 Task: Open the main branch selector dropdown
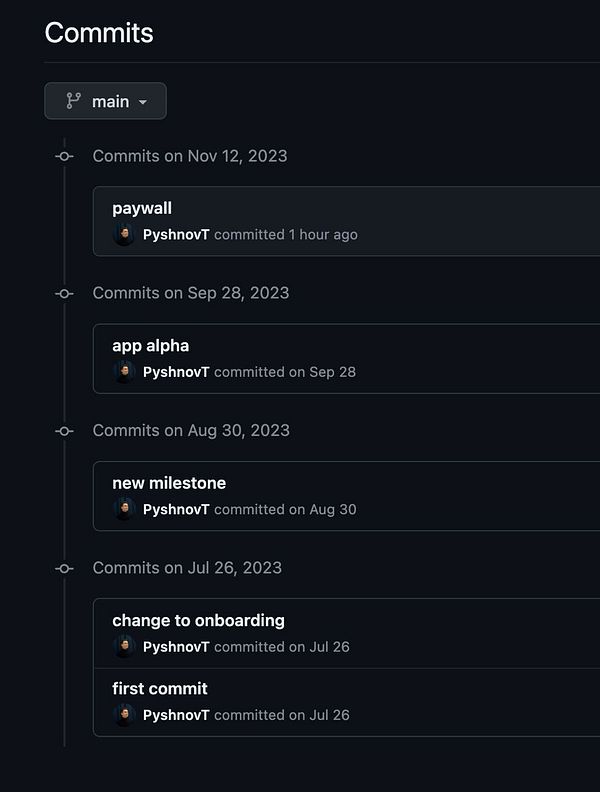click(105, 101)
